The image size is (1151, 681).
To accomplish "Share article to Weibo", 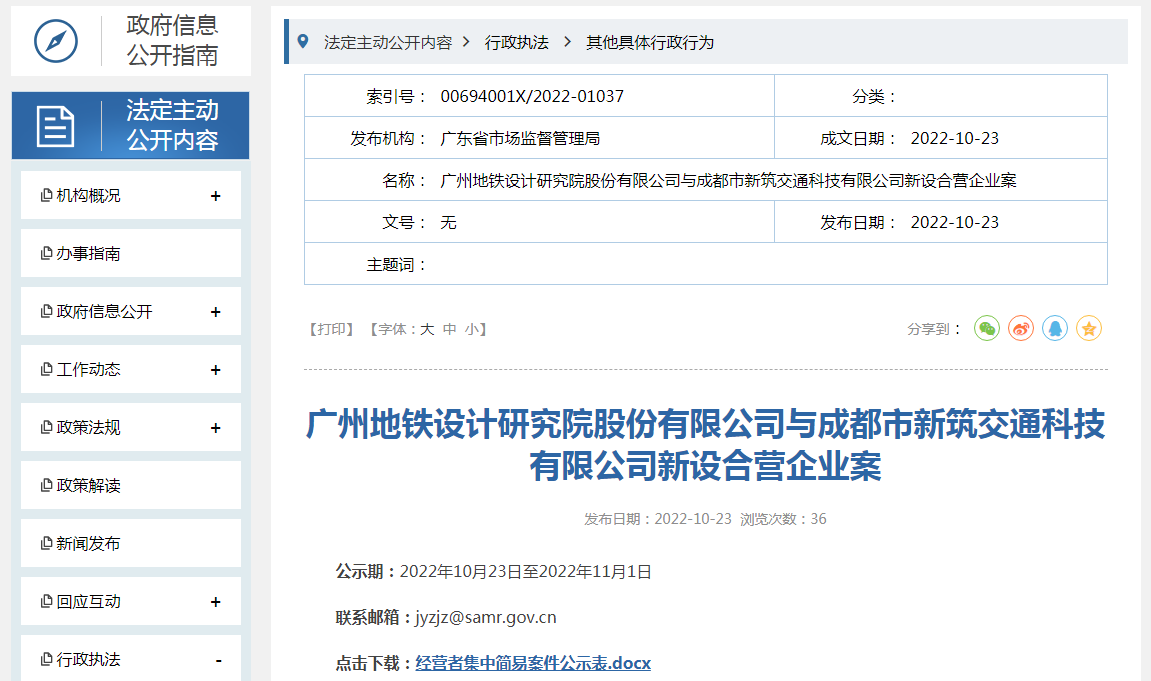I will (x=1021, y=329).
